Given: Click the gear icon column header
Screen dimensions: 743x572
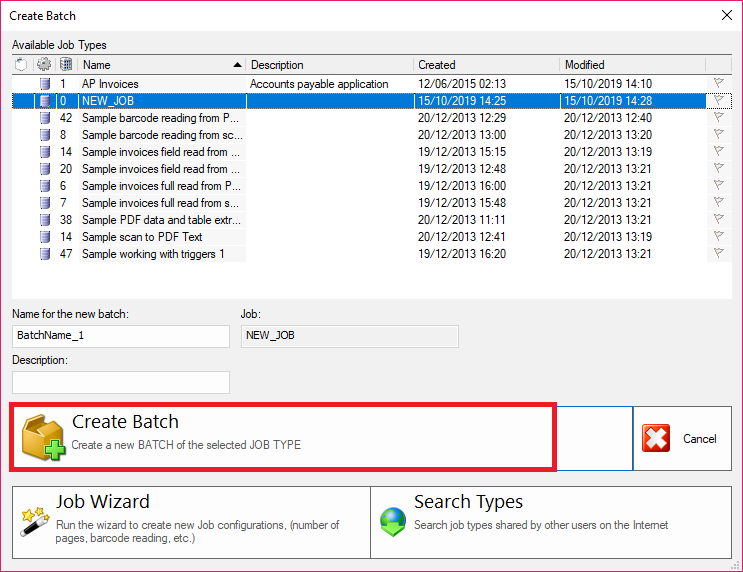Looking at the screenshot, I should [43, 65].
